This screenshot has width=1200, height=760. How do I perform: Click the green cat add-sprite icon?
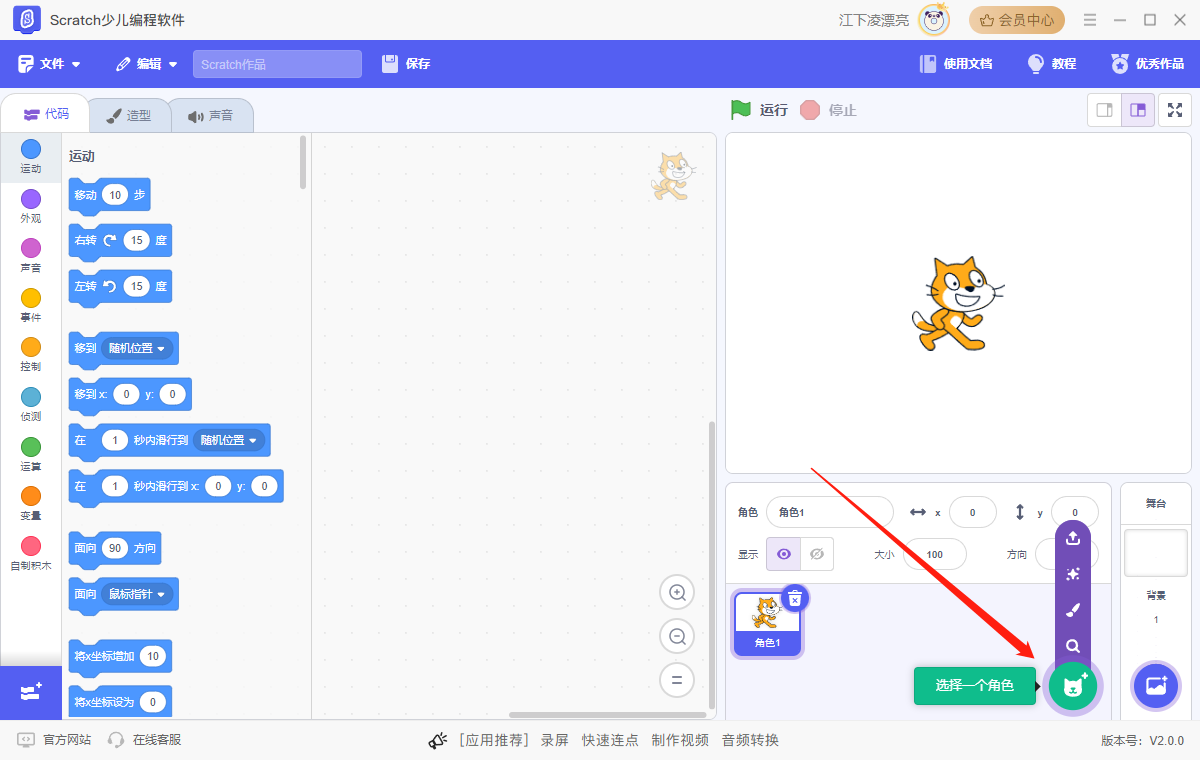click(x=1072, y=686)
